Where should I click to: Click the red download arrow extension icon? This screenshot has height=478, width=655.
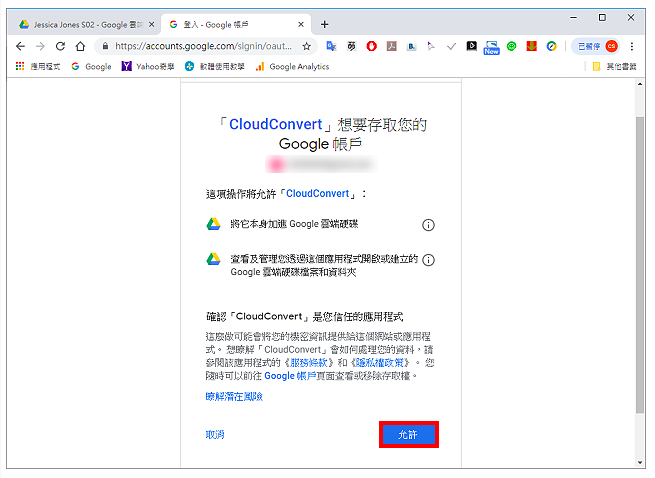pos(531,46)
